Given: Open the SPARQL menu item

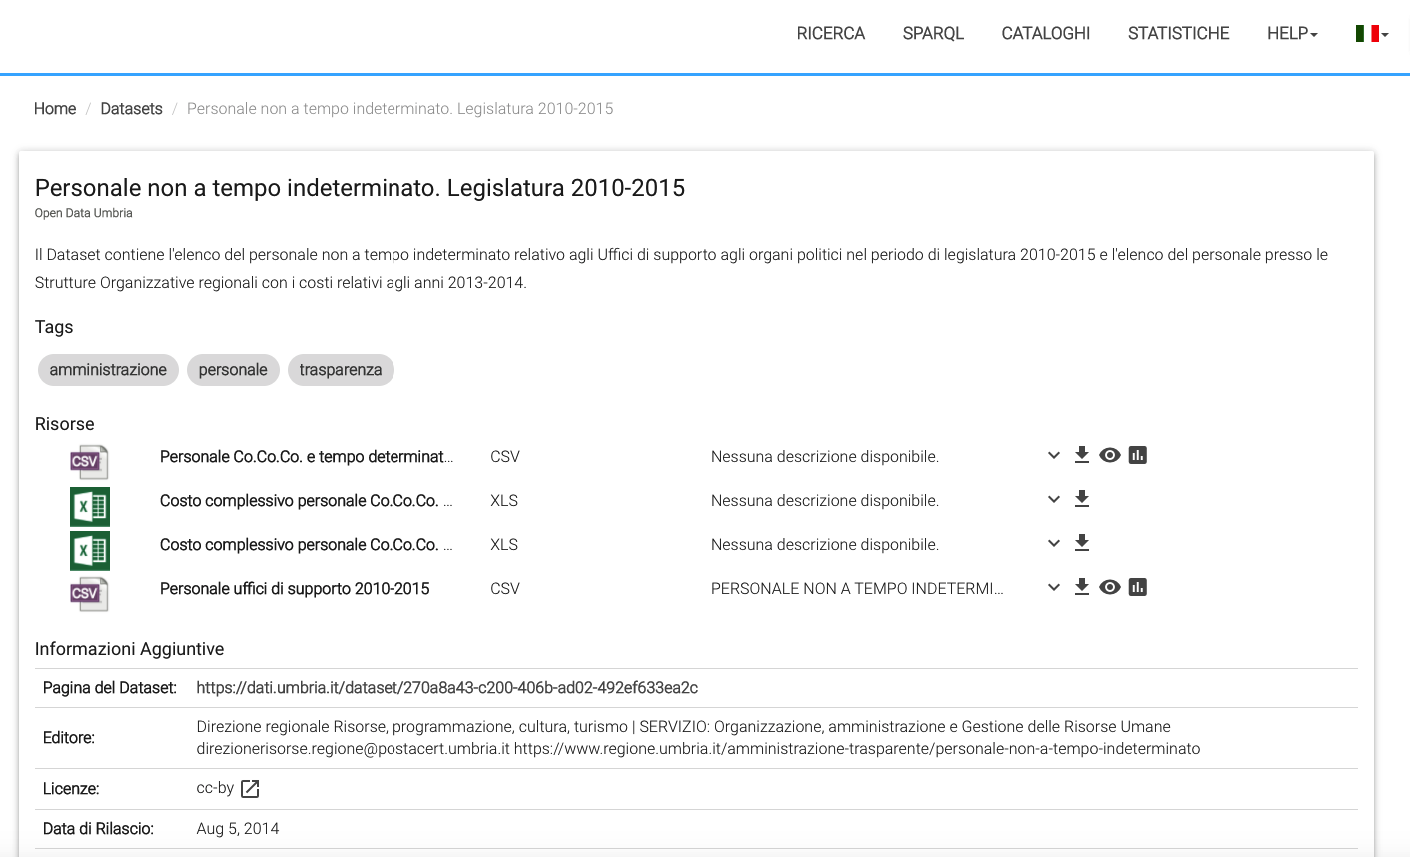Looking at the screenshot, I should click(933, 34).
